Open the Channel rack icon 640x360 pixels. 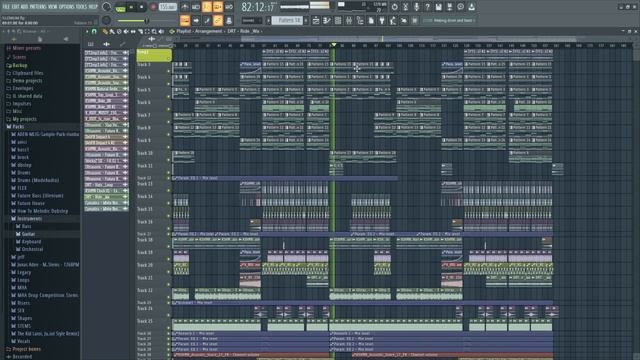point(338,20)
